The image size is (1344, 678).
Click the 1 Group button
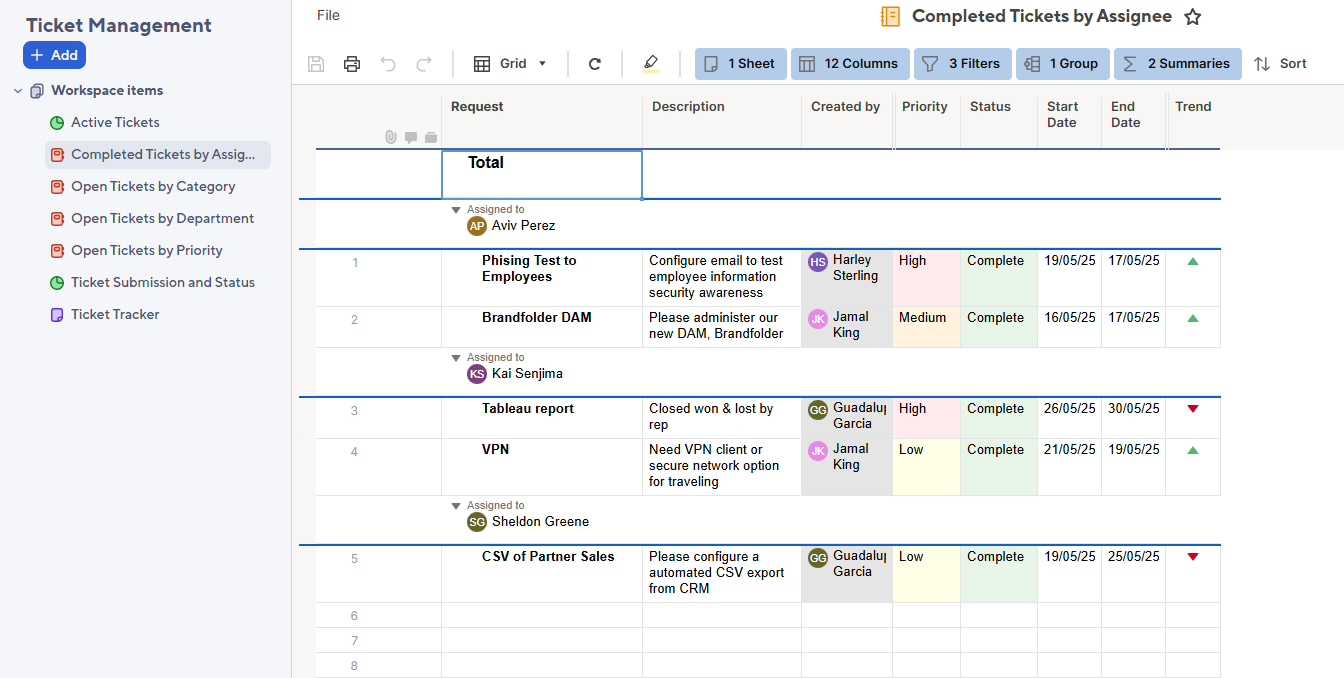(x=1063, y=64)
